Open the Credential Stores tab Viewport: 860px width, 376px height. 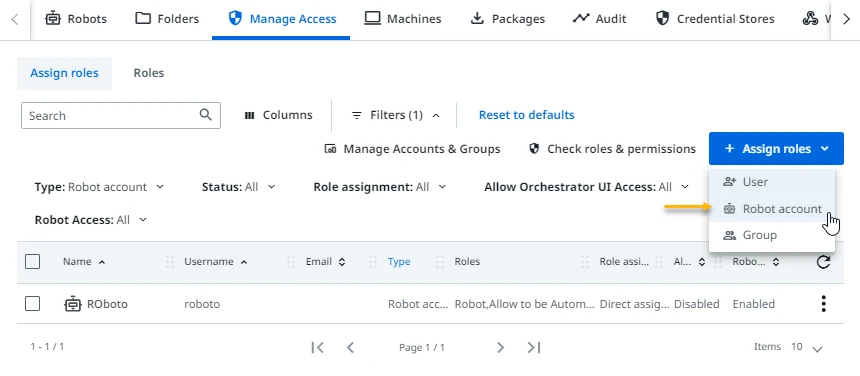[715, 19]
